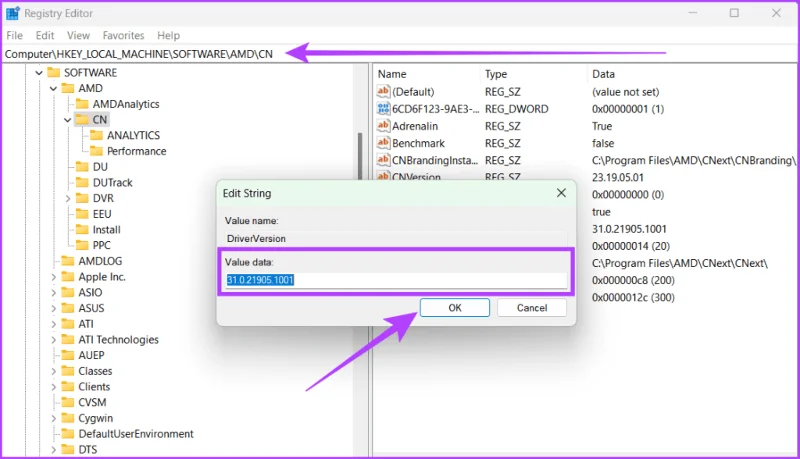
Task: Collapse the CN key in tree
Action: pyautogui.click(x=67, y=120)
